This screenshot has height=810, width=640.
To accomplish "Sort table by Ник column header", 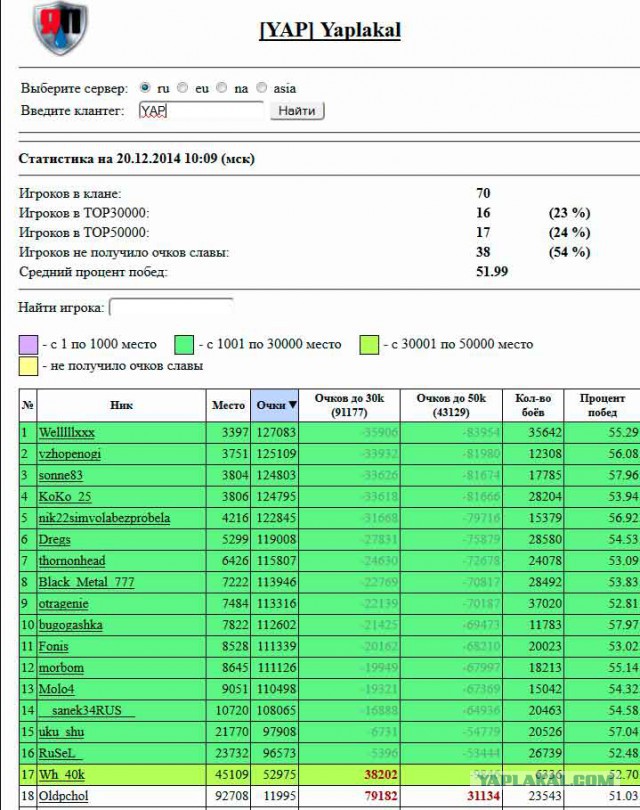I will (x=121, y=405).
